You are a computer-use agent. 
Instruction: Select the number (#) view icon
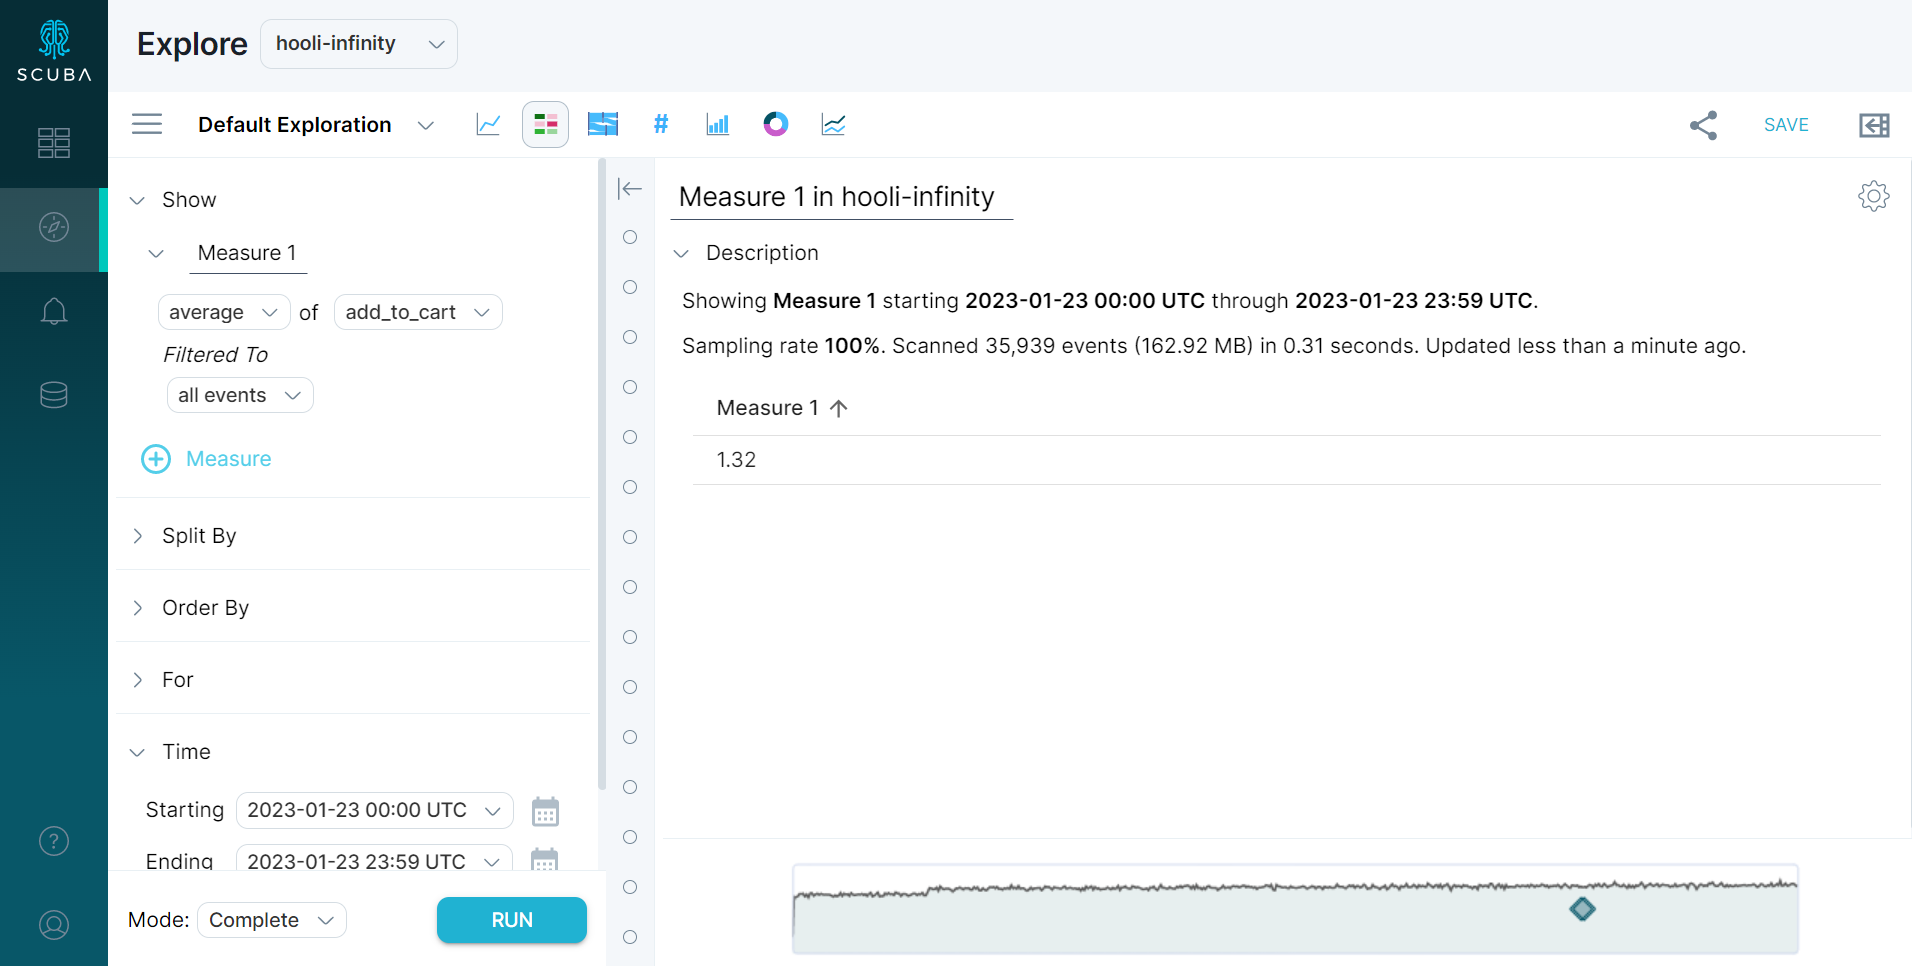click(x=661, y=124)
